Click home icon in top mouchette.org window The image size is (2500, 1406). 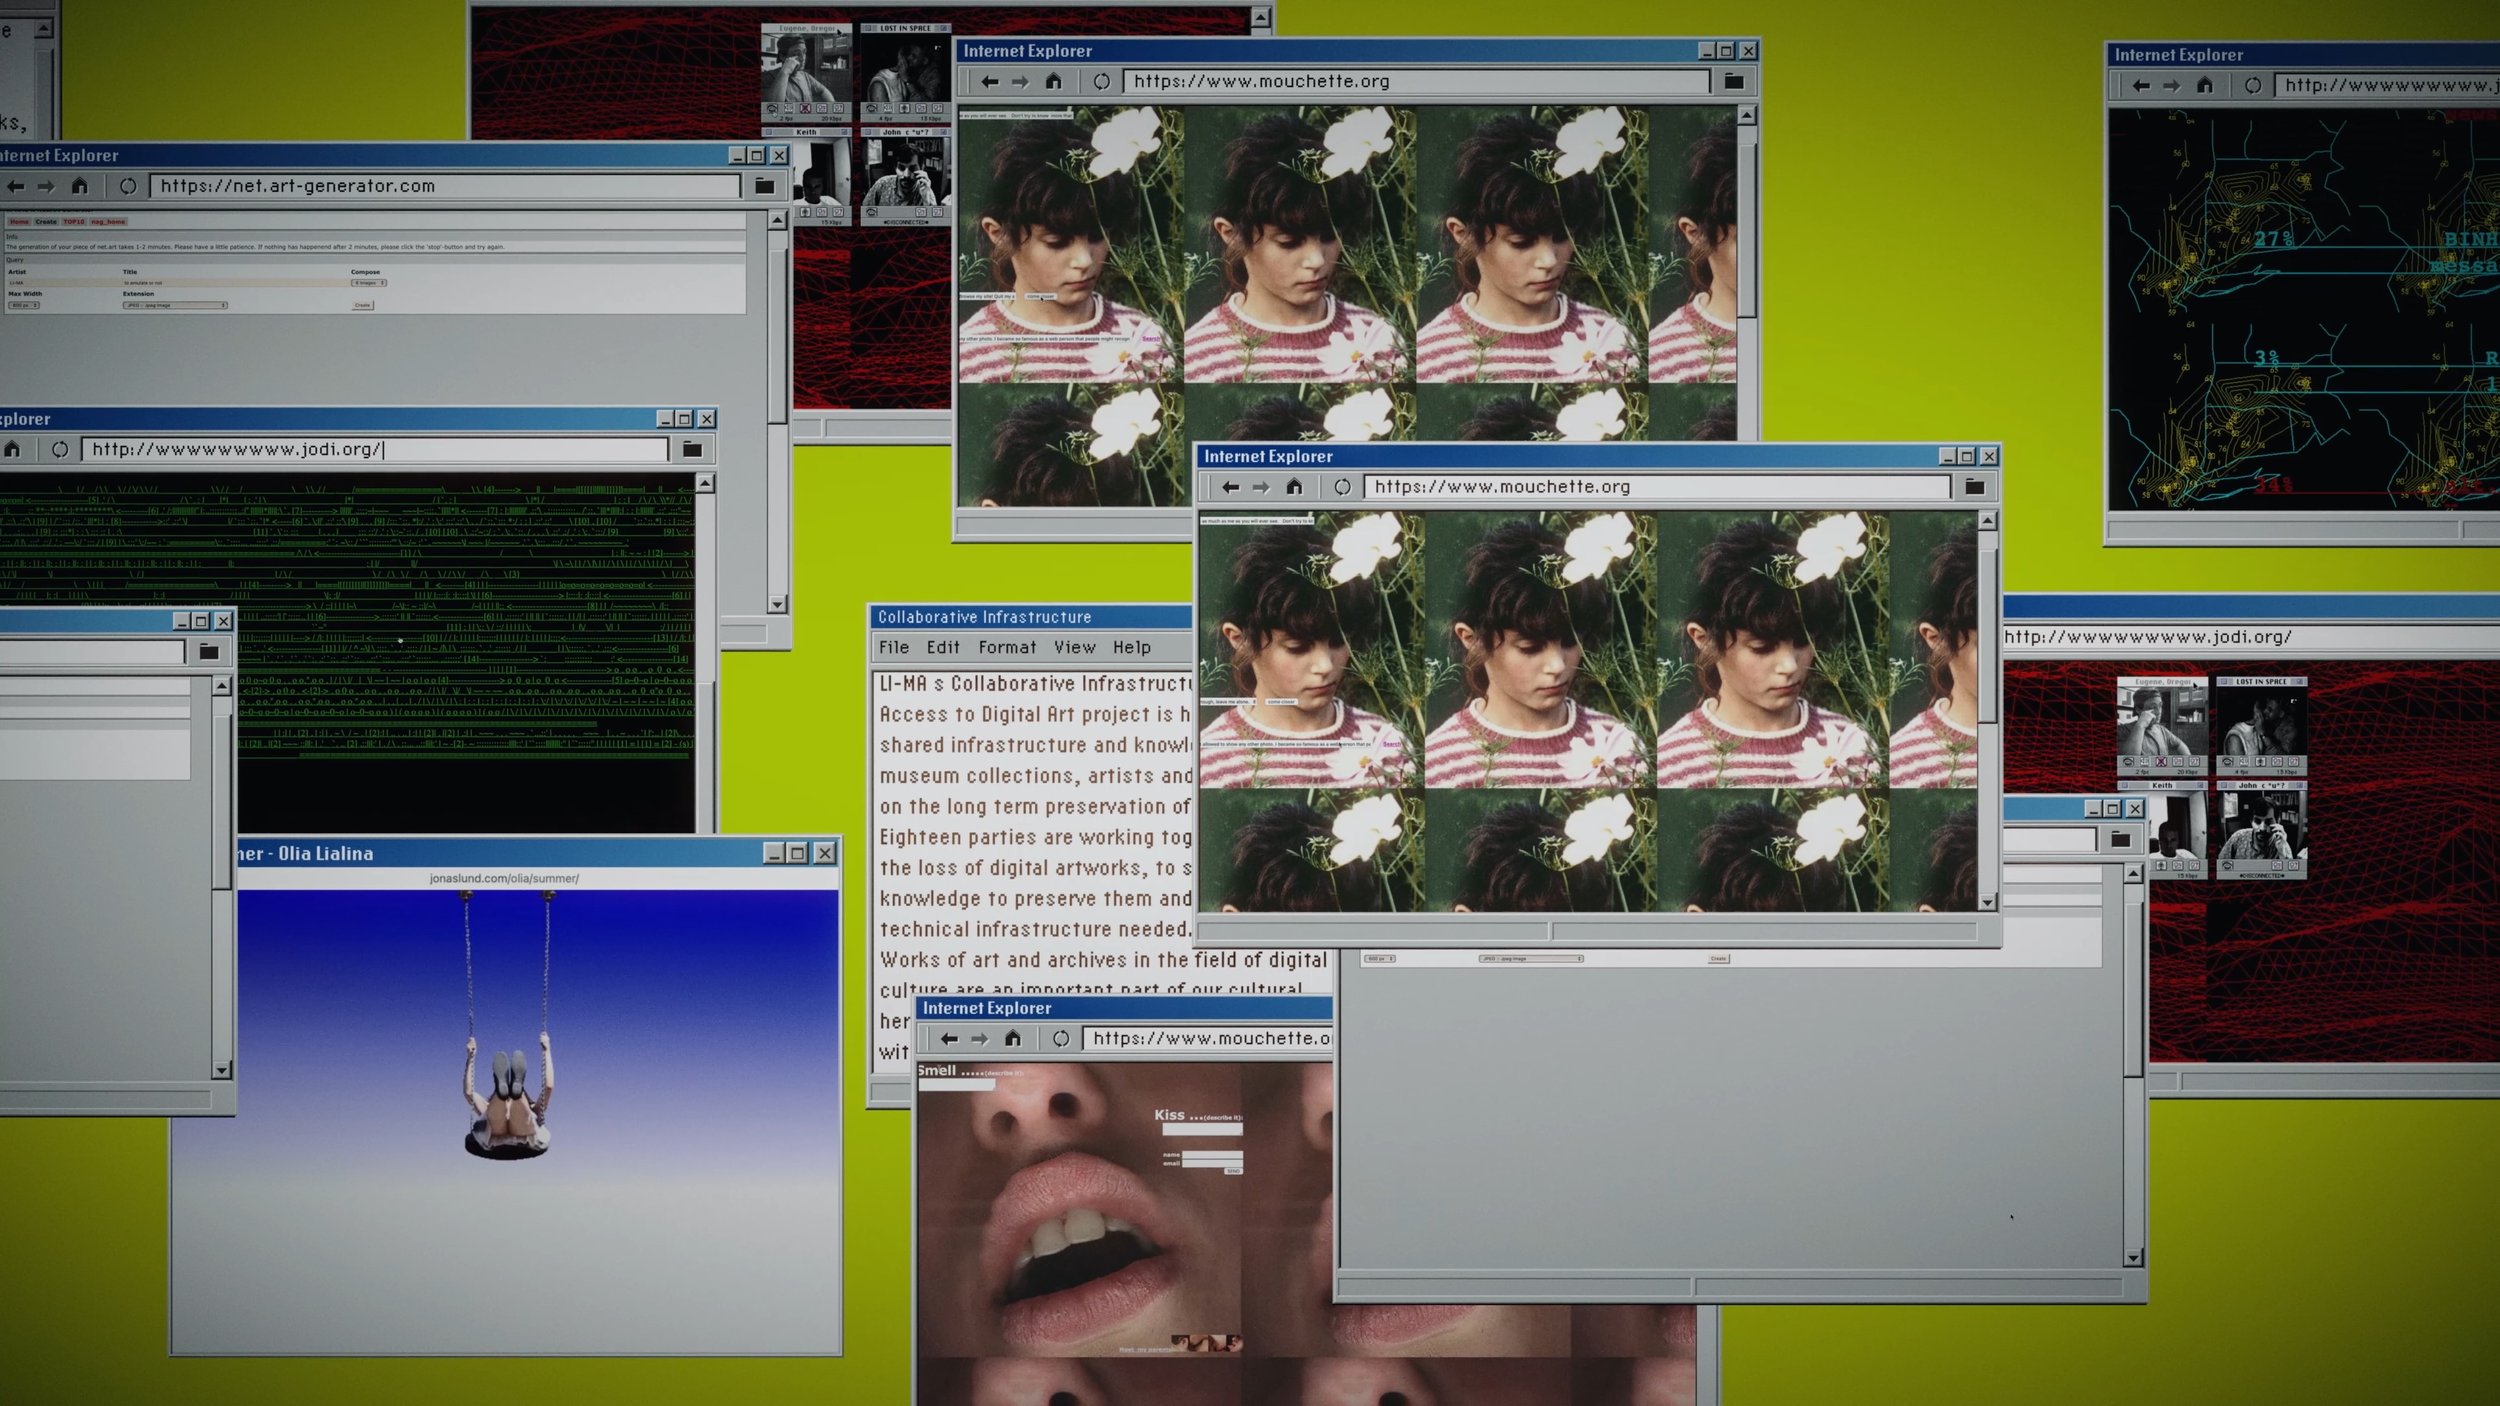coord(1053,81)
